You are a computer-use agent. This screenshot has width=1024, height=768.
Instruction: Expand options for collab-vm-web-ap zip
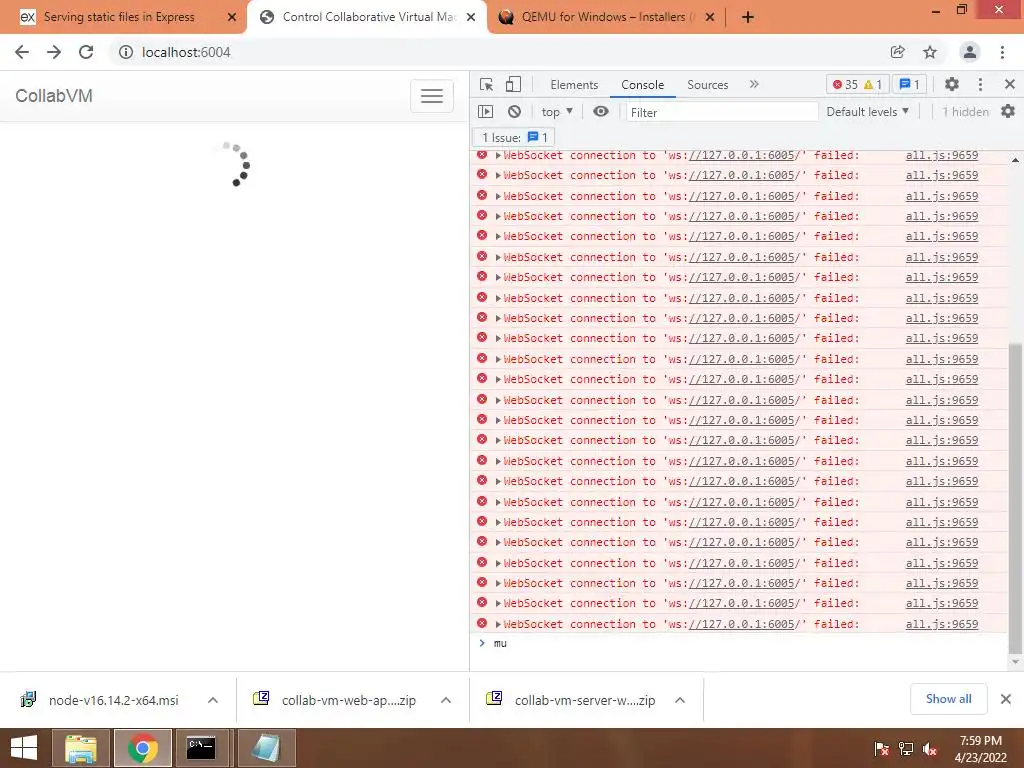click(x=446, y=700)
